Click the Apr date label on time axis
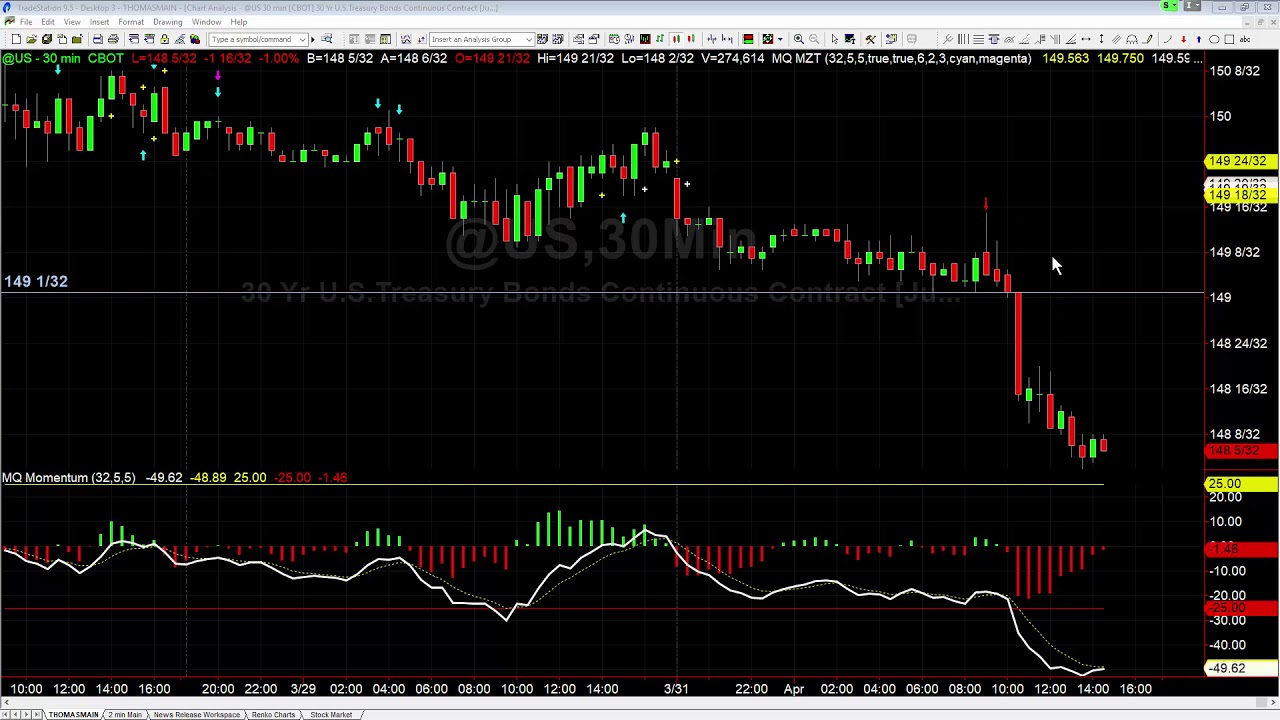 (x=794, y=689)
